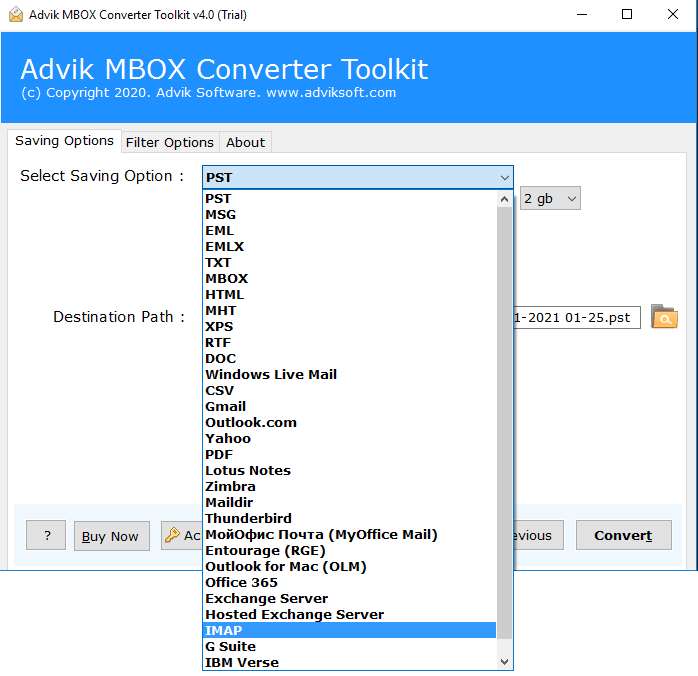
Task: Pick Exchange Server from the list
Action: pyautogui.click(x=349, y=599)
